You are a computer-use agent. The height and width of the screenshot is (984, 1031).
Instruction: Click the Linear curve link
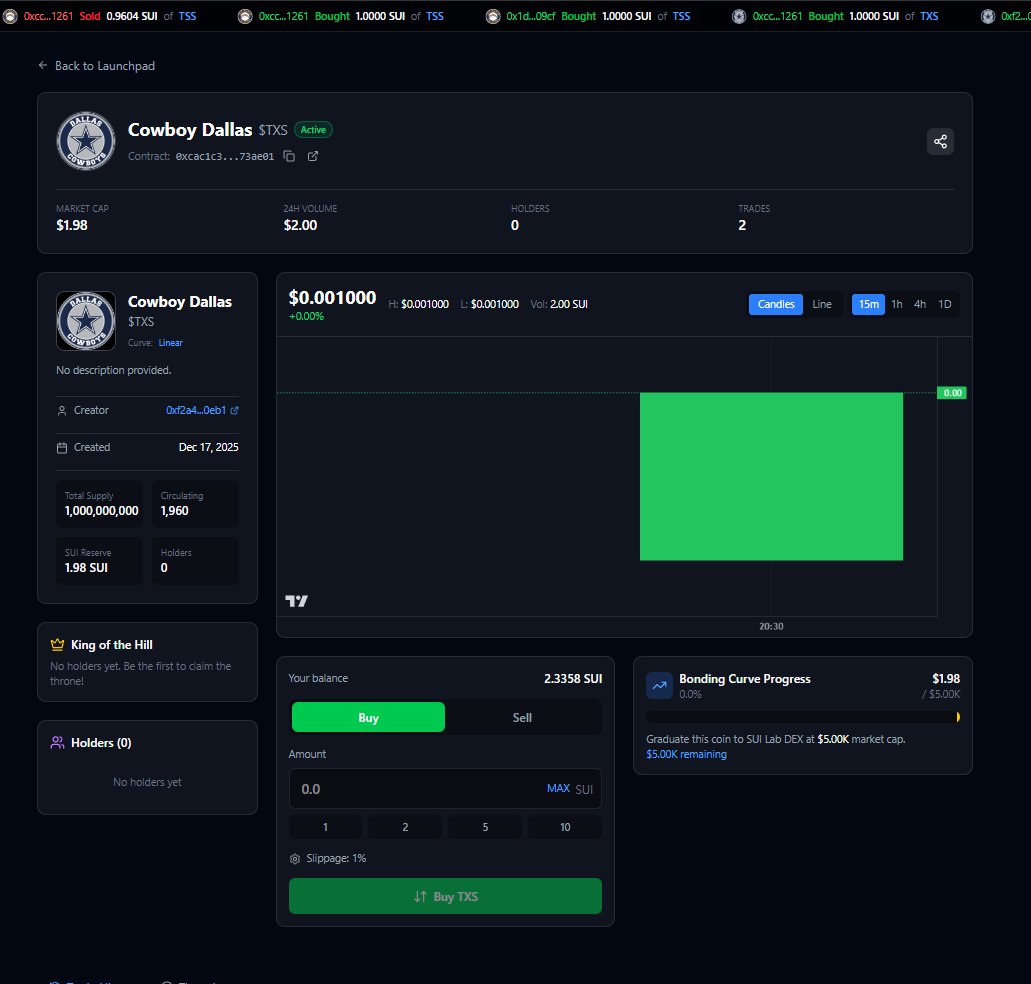170,342
